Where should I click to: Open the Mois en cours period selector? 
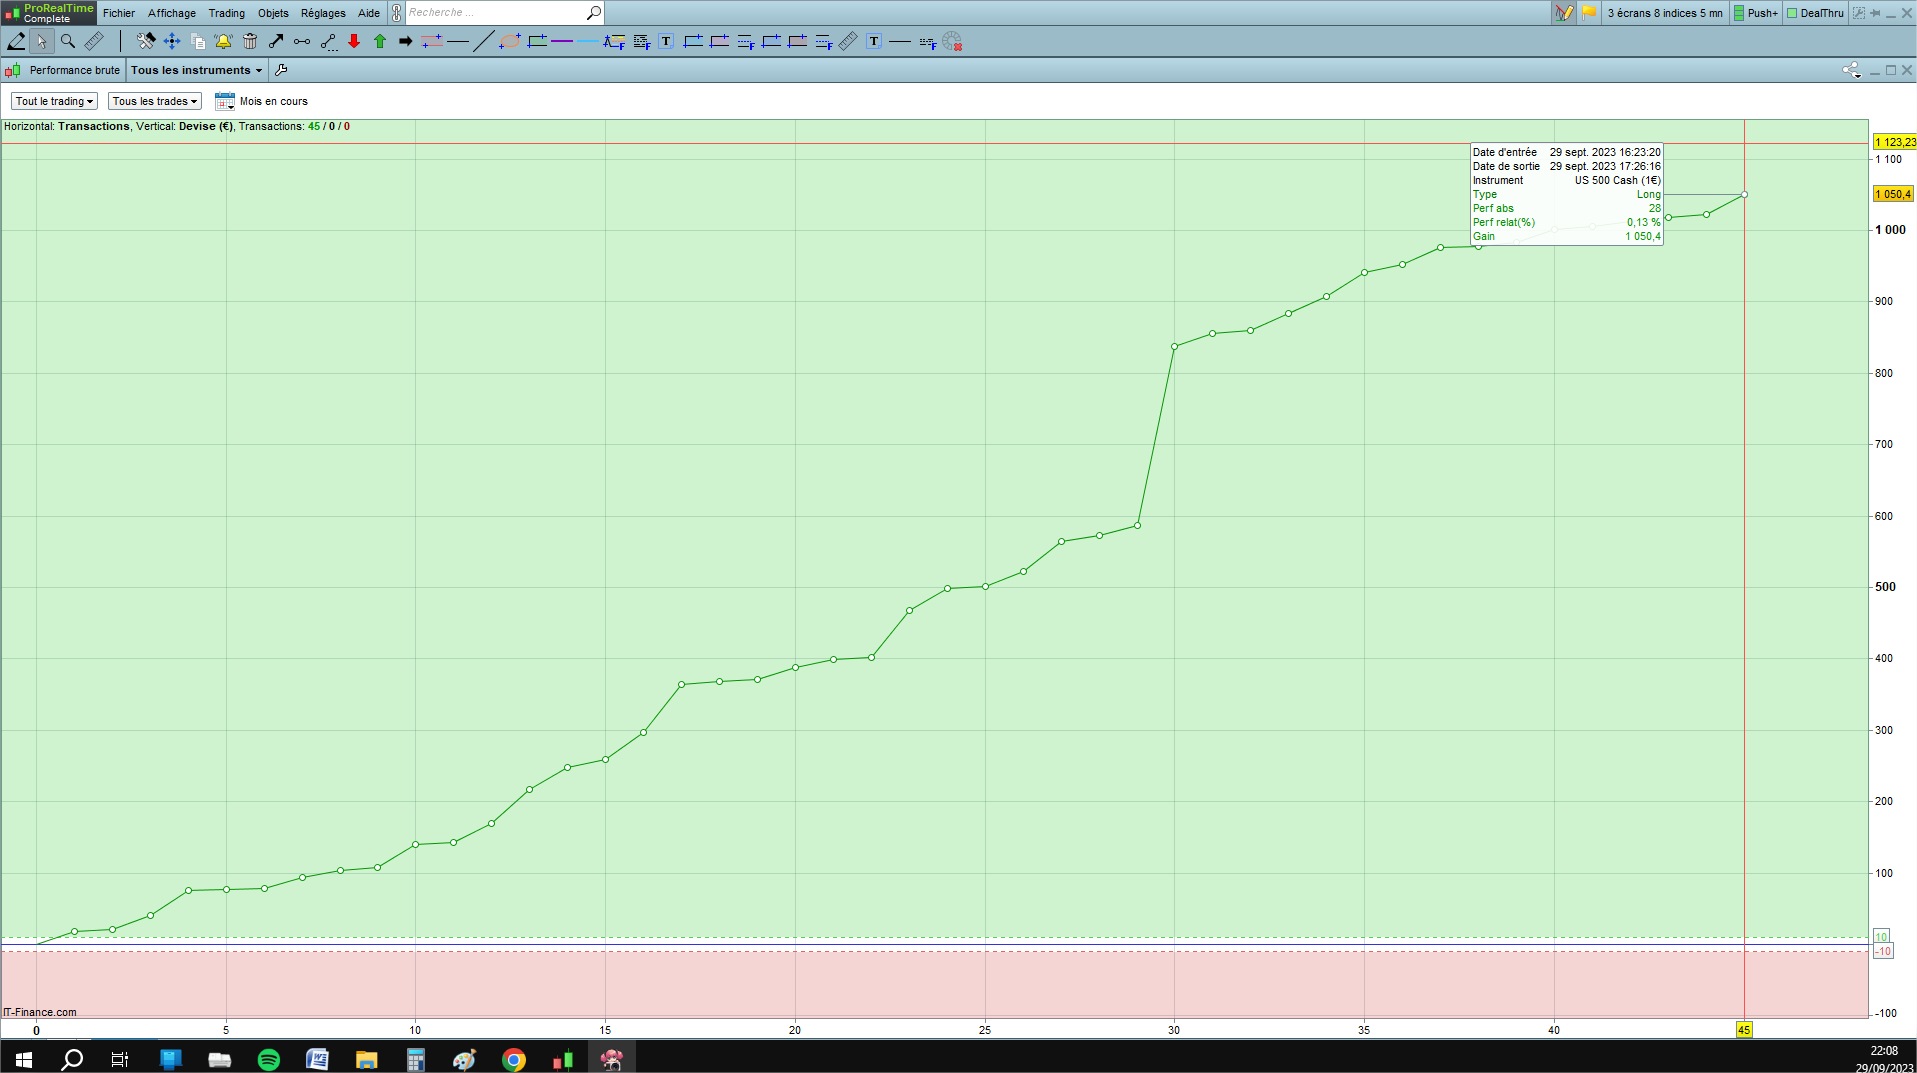[262, 101]
